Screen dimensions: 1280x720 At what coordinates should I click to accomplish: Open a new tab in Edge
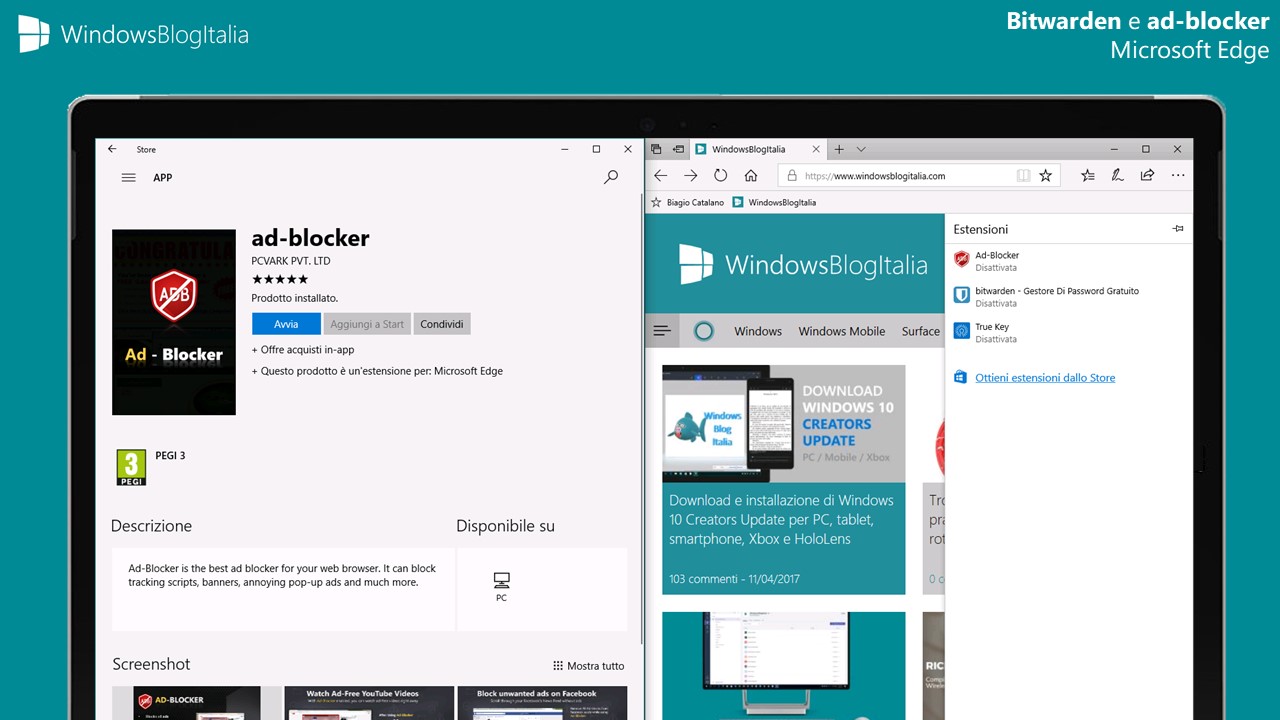[x=839, y=149]
